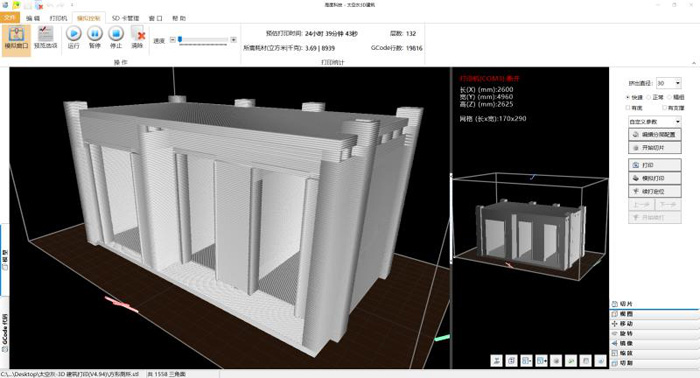
Task: Click the 速度 speed slider track
Action: [x=203, y=40]
